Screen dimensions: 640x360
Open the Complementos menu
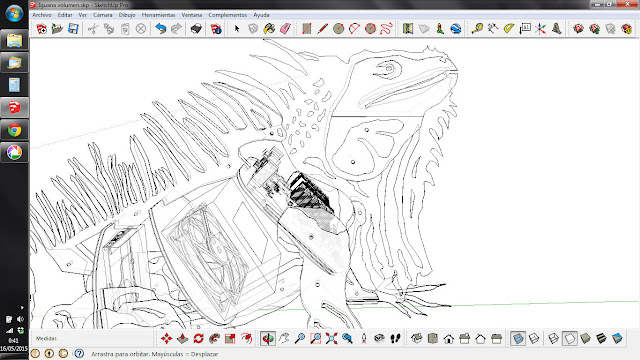point(228,15)
